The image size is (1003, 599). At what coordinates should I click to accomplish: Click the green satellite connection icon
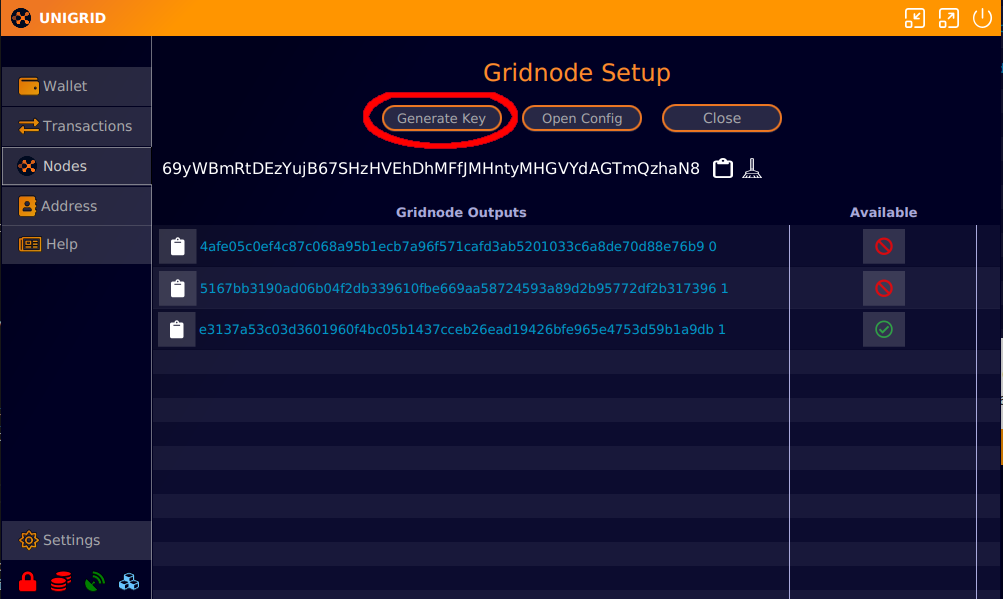coord(95,582)
